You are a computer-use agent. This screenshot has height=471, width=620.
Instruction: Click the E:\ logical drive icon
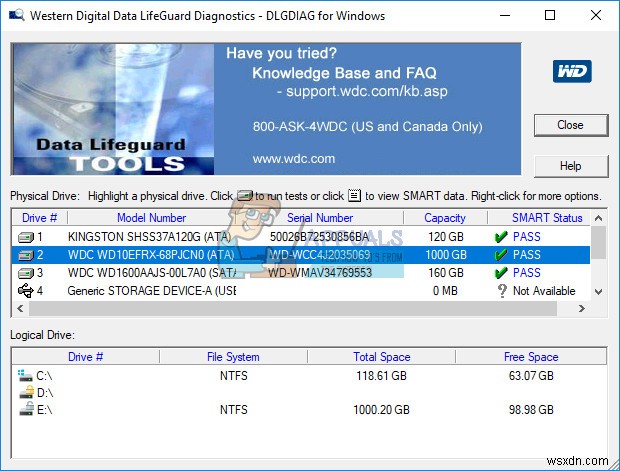tap(26, 409)
